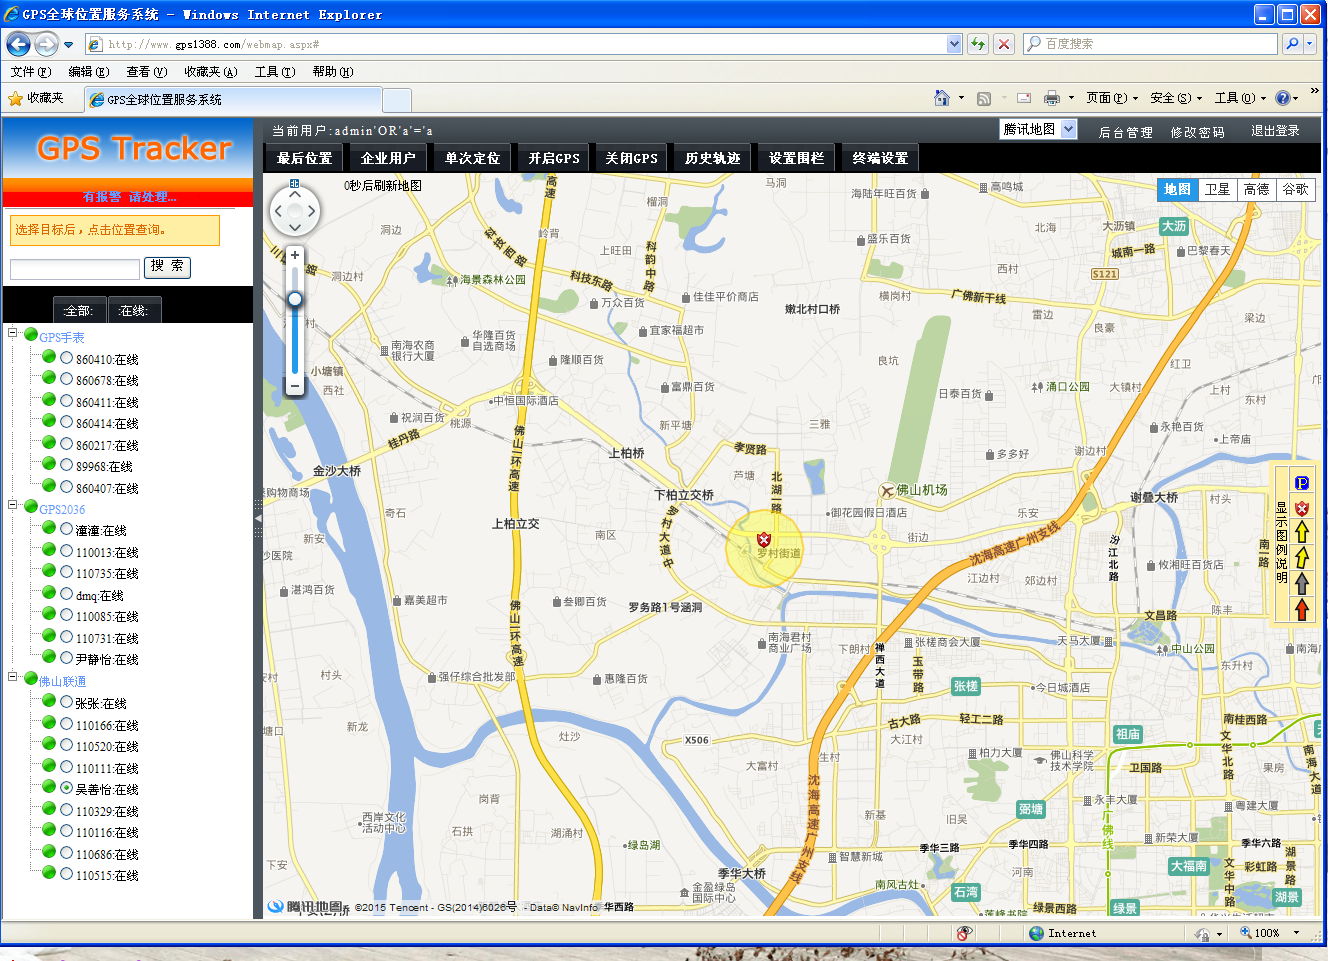Open the 文件(F) menu
The width and height of the screenshot is (1328, 961).
(x=30, y=72)
